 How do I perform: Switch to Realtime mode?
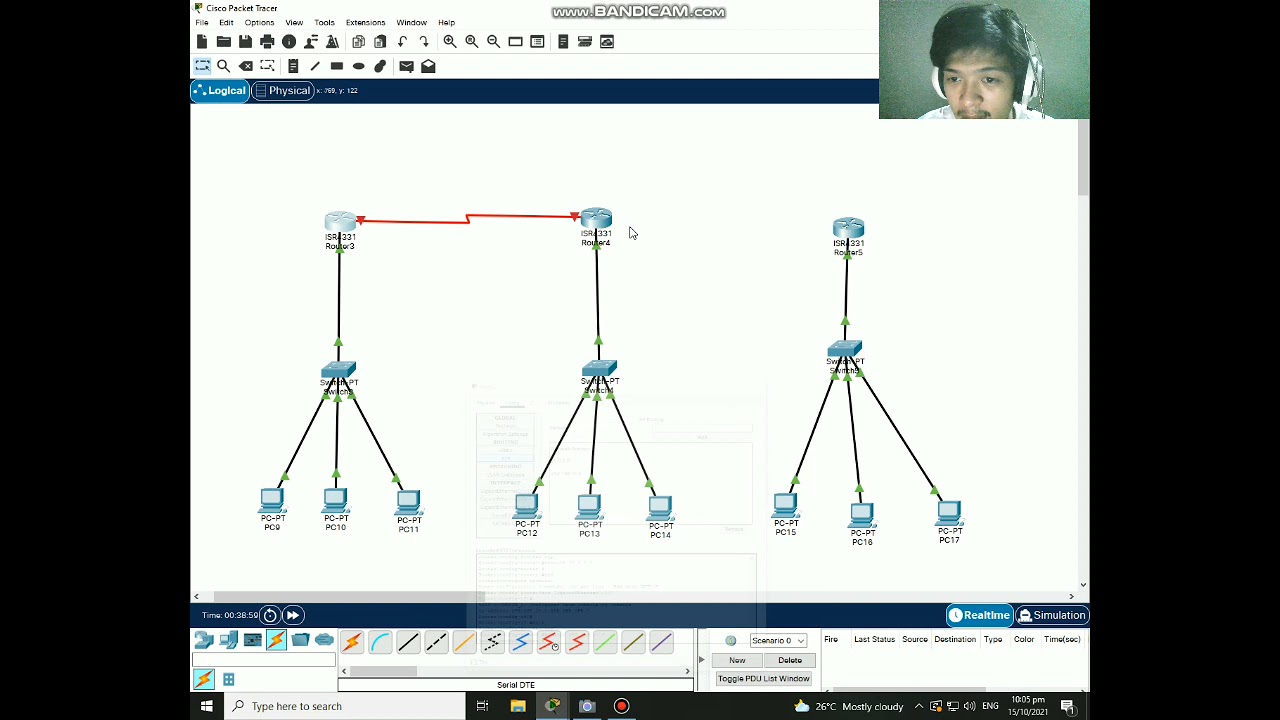979,615
